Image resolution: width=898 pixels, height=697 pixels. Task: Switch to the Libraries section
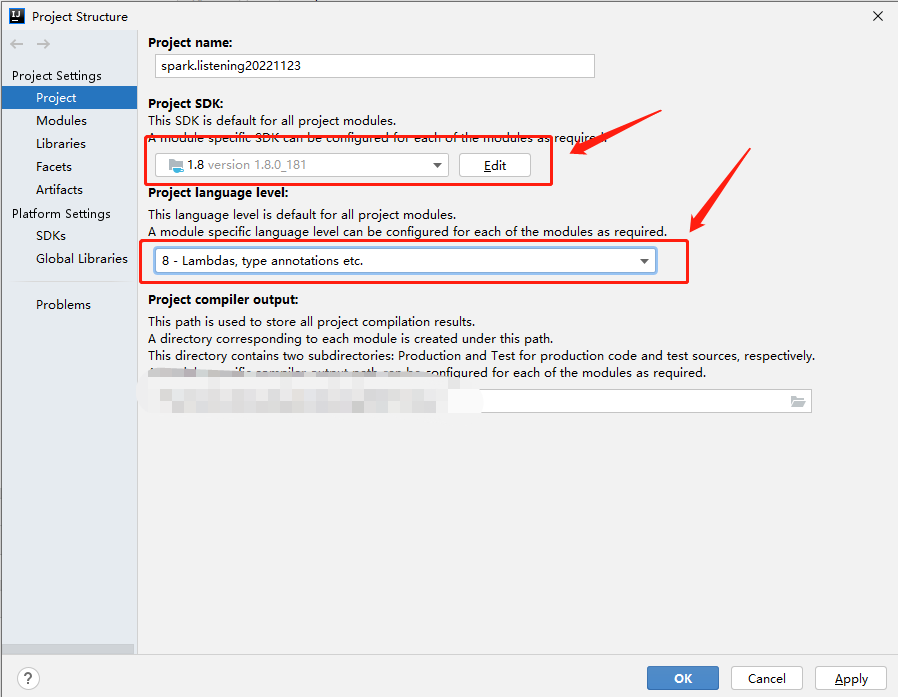tap(61, 144)
